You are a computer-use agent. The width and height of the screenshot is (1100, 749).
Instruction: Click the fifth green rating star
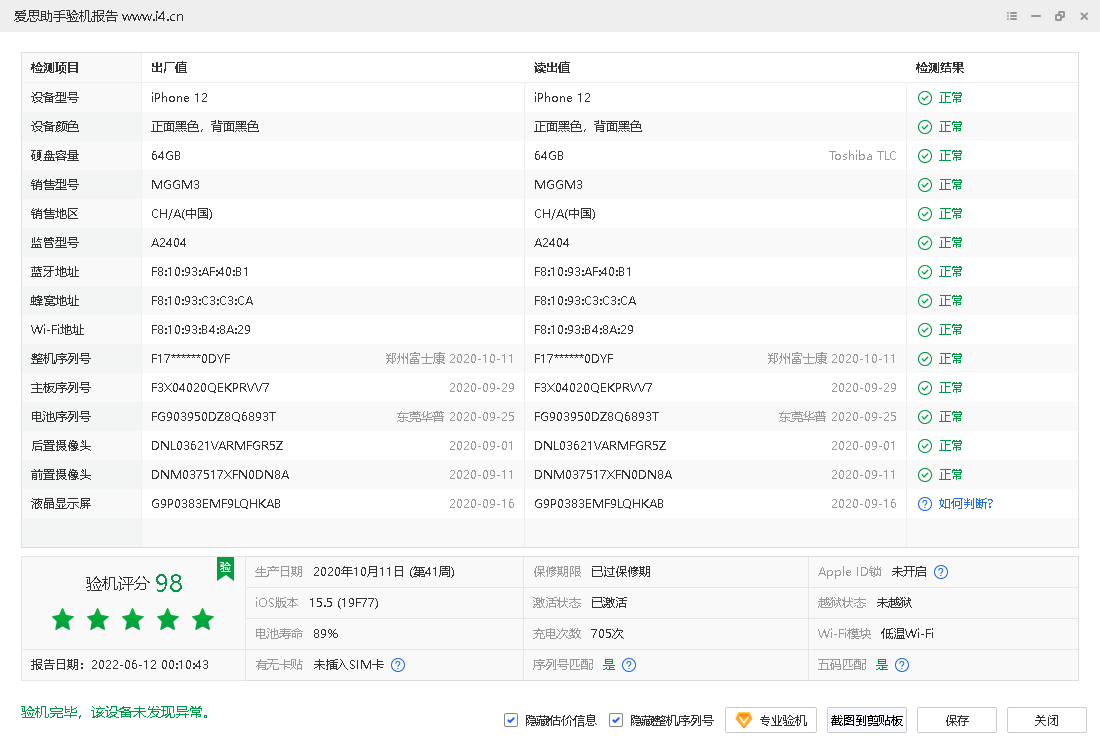coord(203,619)
